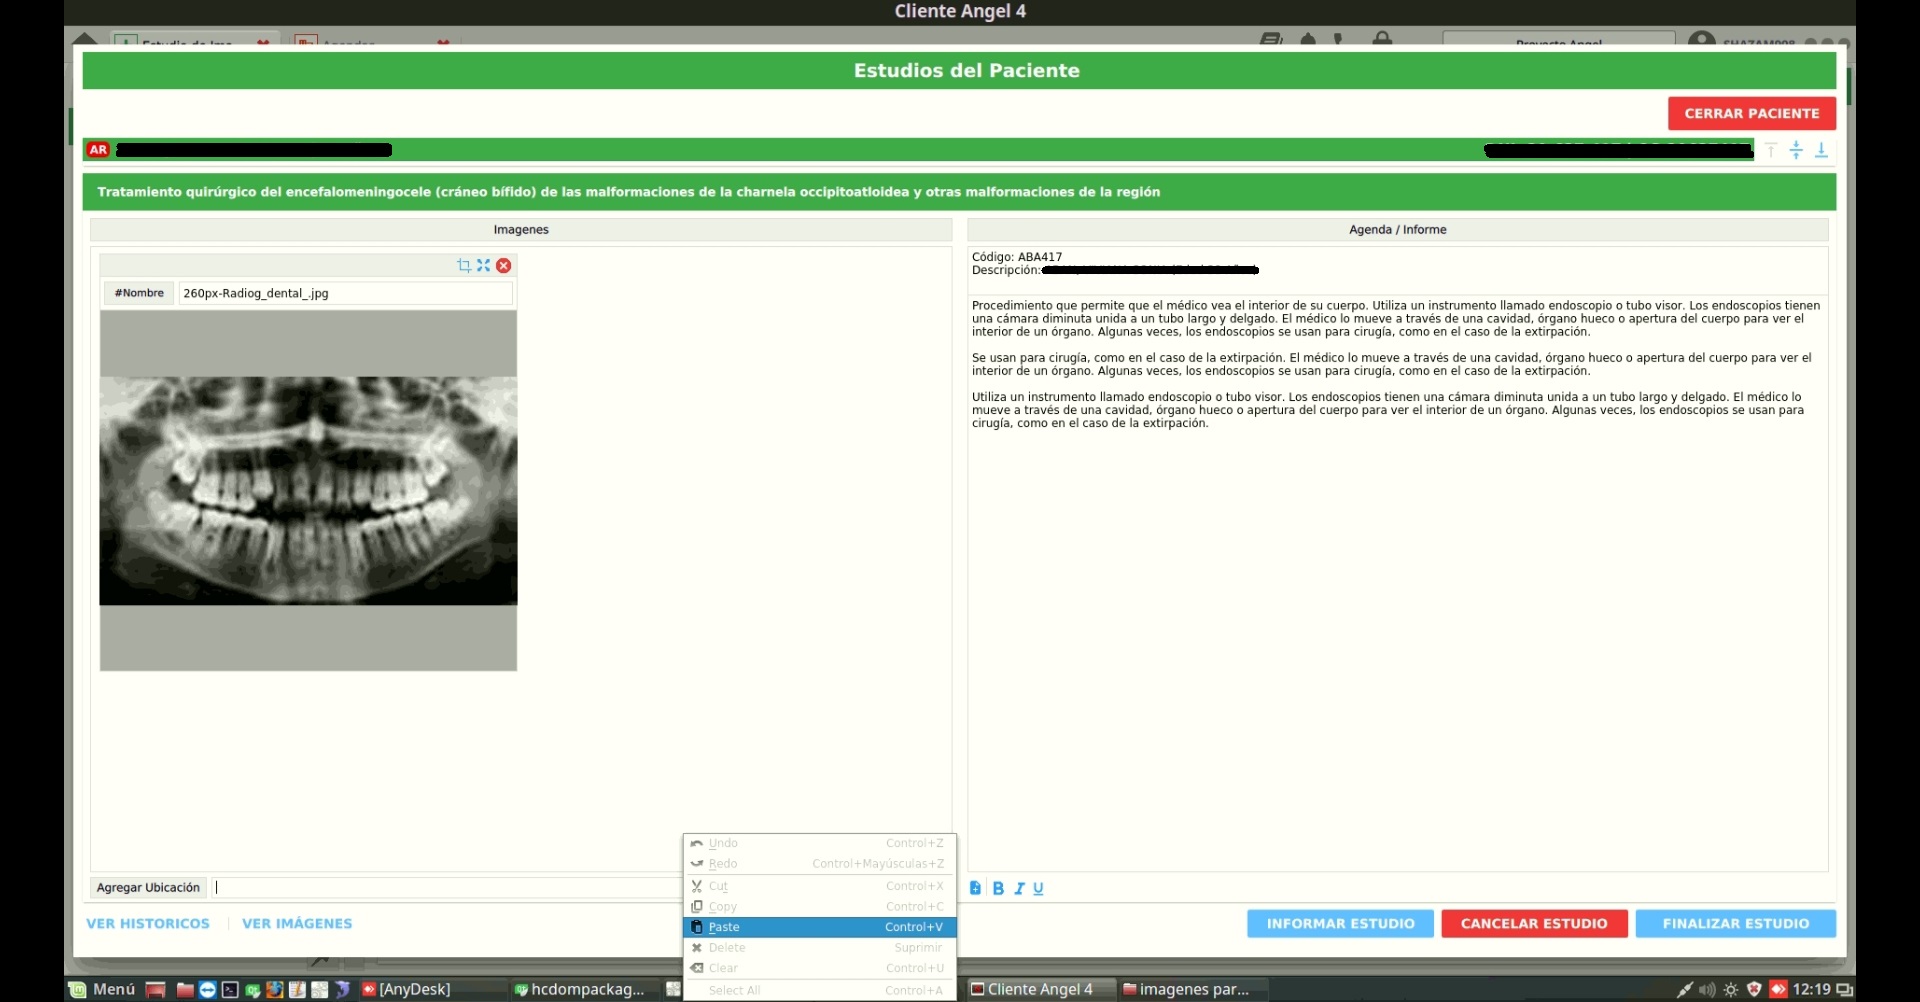Click the AnyDesk red tray icon
The height and width of the screenshot is (1002, 1920).
[x=1778, y=989]
